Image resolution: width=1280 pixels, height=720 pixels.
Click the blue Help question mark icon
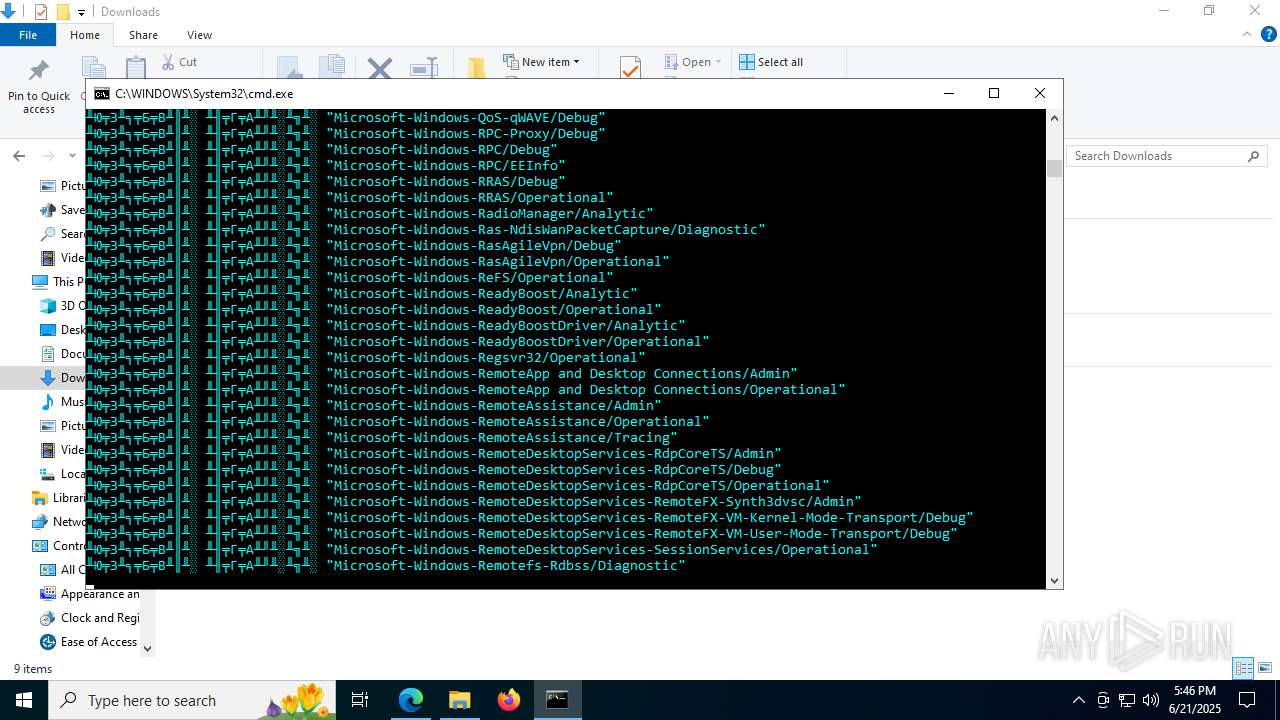coord(1268,35)
